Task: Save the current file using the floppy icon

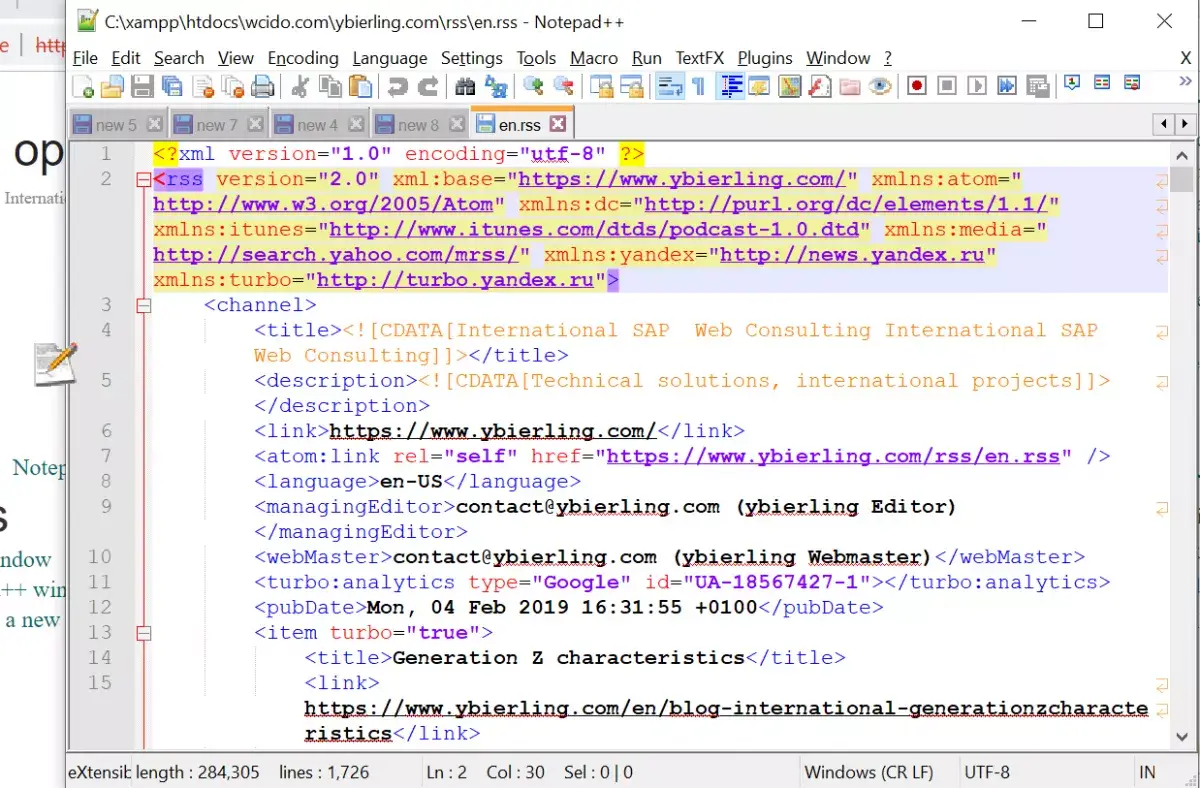Action: (x=142, y=87)
